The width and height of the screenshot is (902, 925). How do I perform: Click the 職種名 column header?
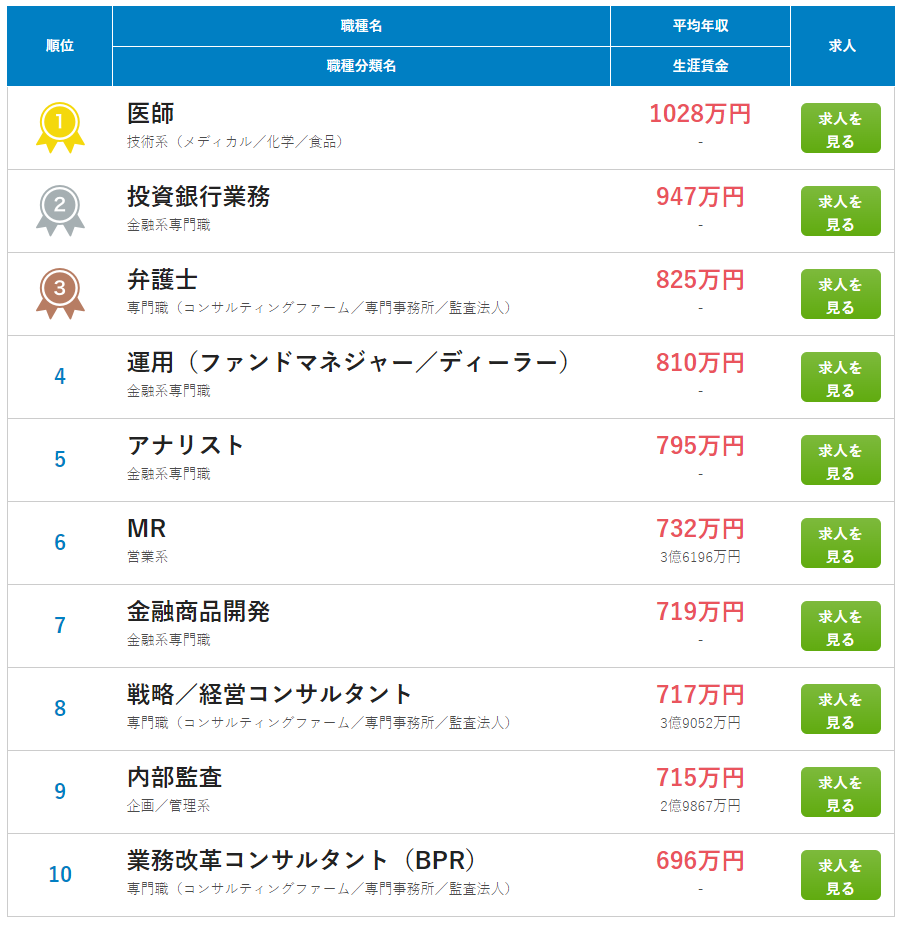pos(361,26)
